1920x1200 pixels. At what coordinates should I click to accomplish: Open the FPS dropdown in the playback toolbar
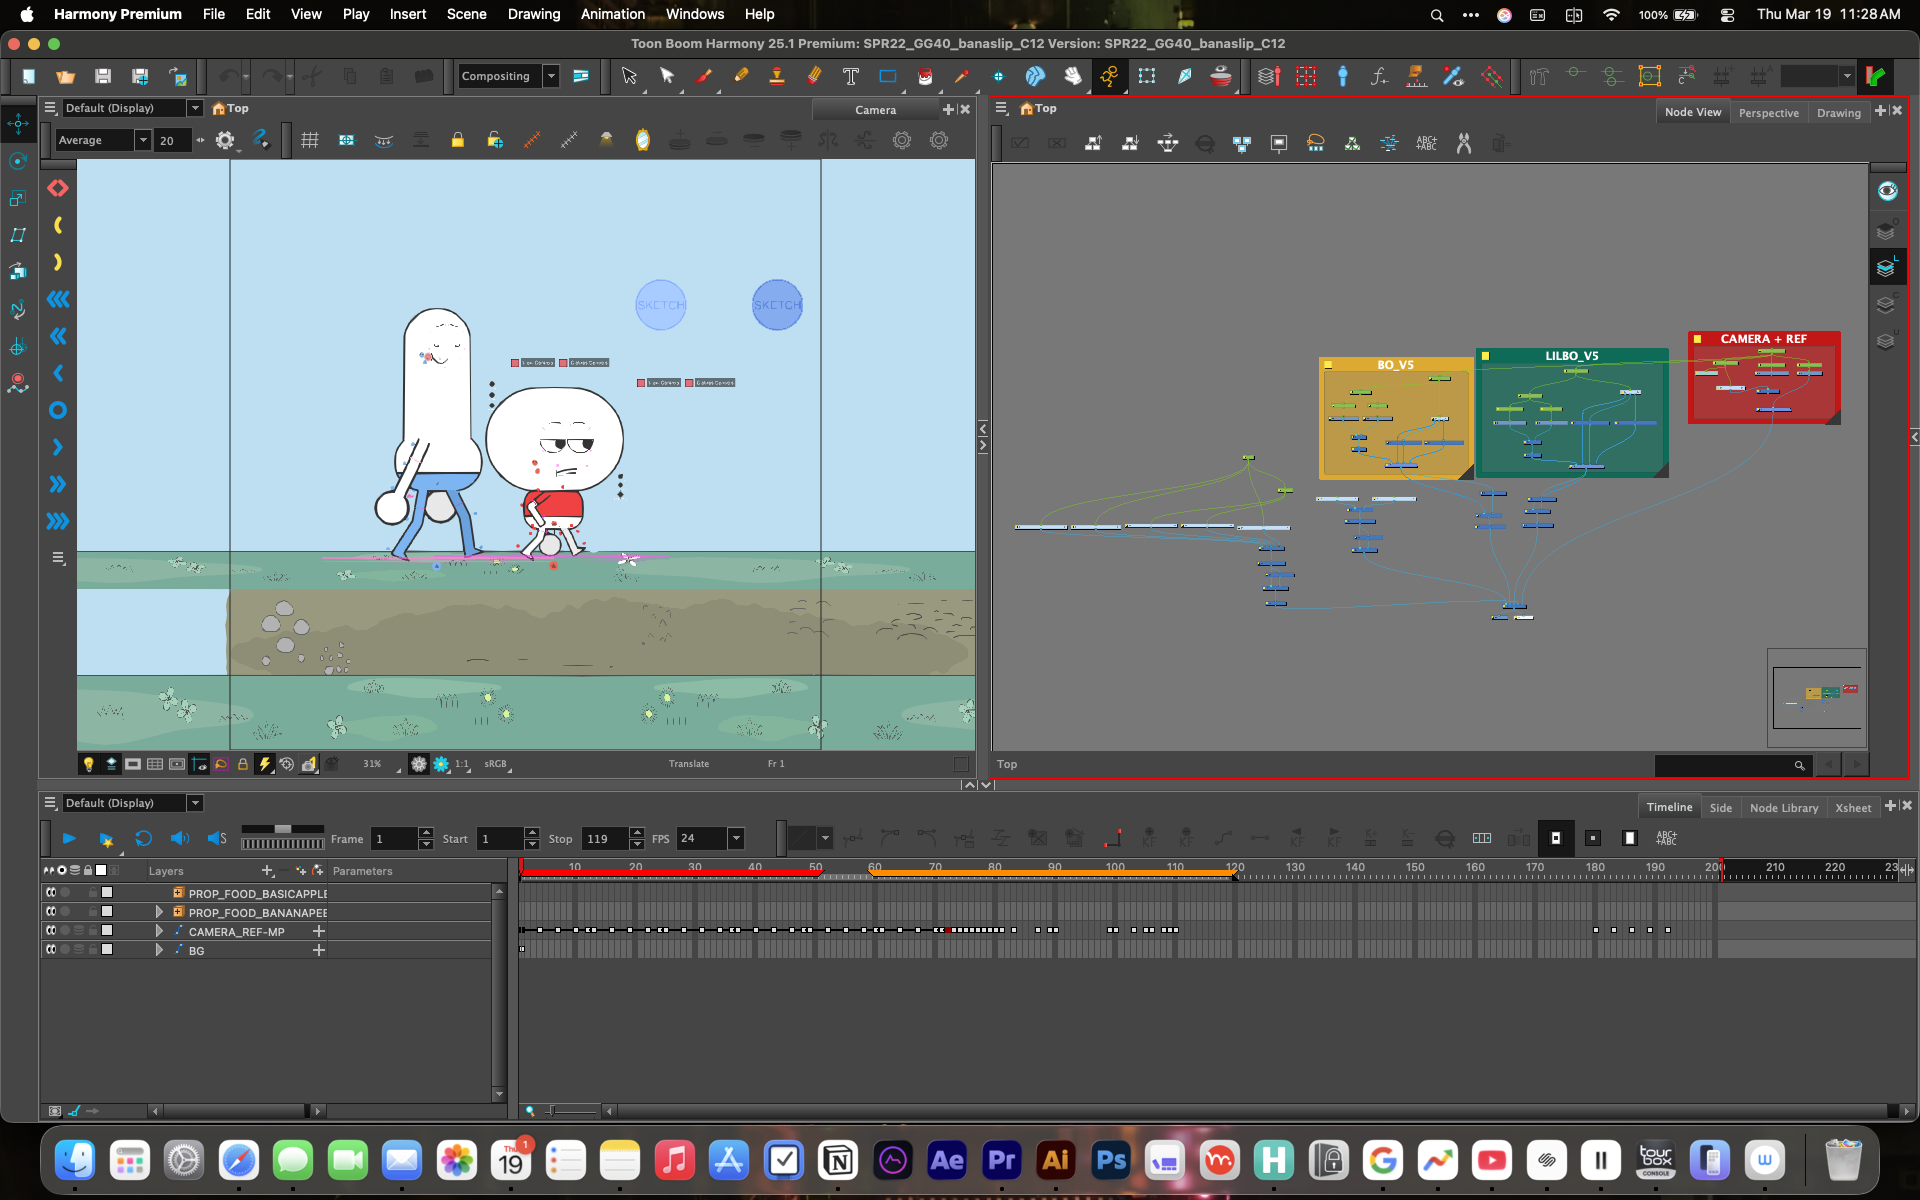point(736,838)
